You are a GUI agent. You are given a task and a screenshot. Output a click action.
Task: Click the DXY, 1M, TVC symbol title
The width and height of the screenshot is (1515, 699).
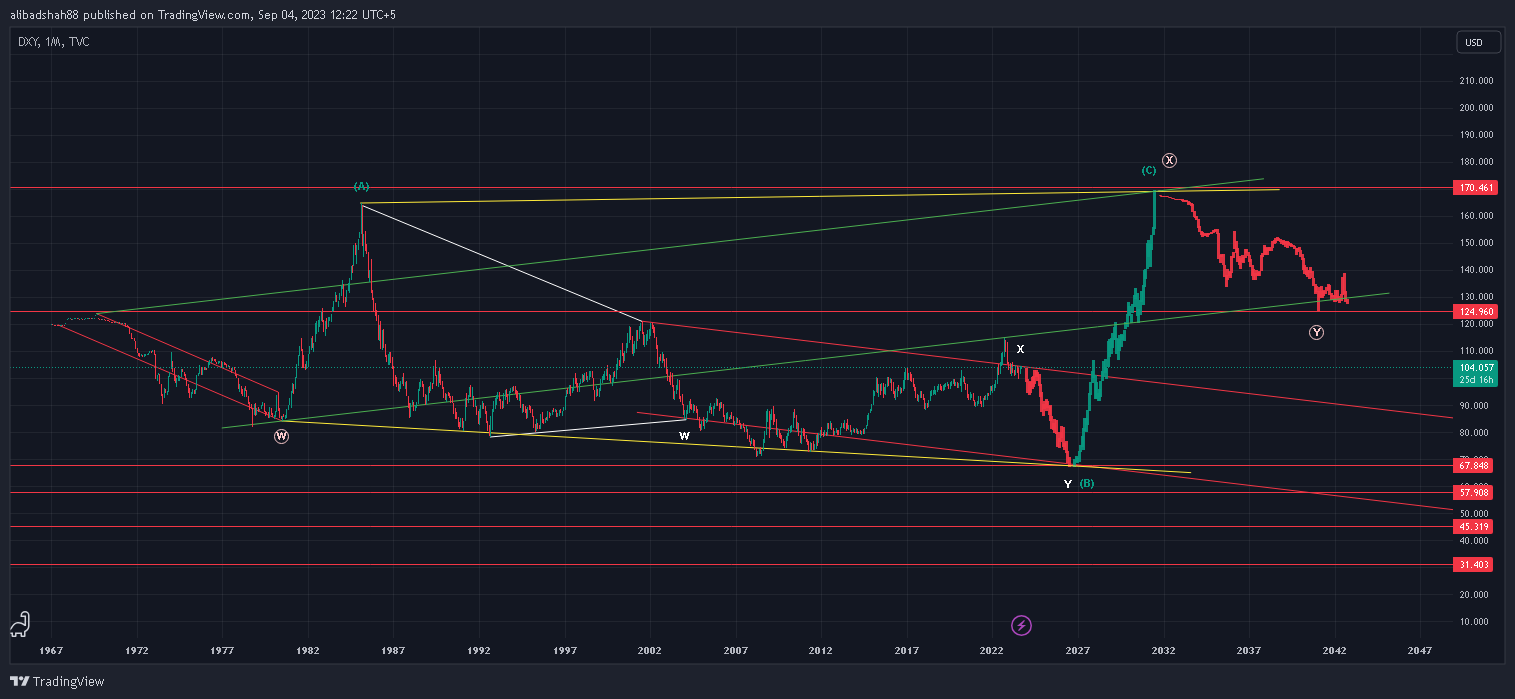click(53, 42)
